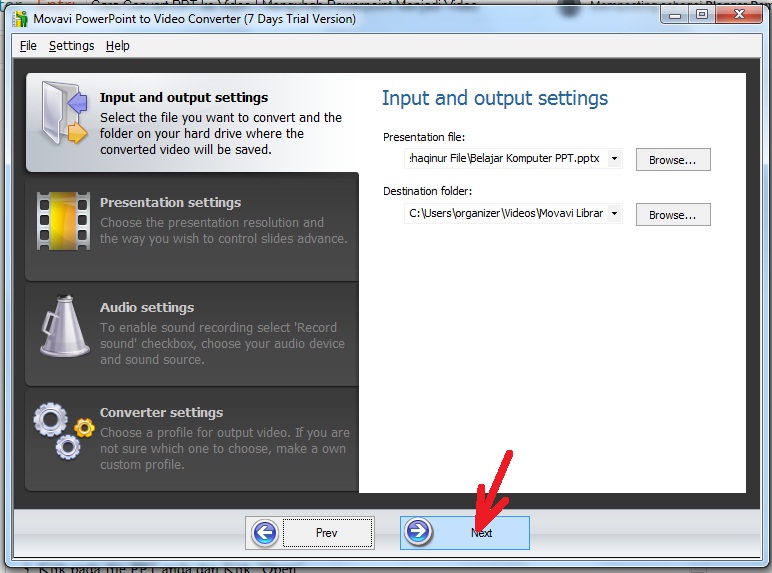Click the 'Input and output settings' panel heading

tap(495, 98)
